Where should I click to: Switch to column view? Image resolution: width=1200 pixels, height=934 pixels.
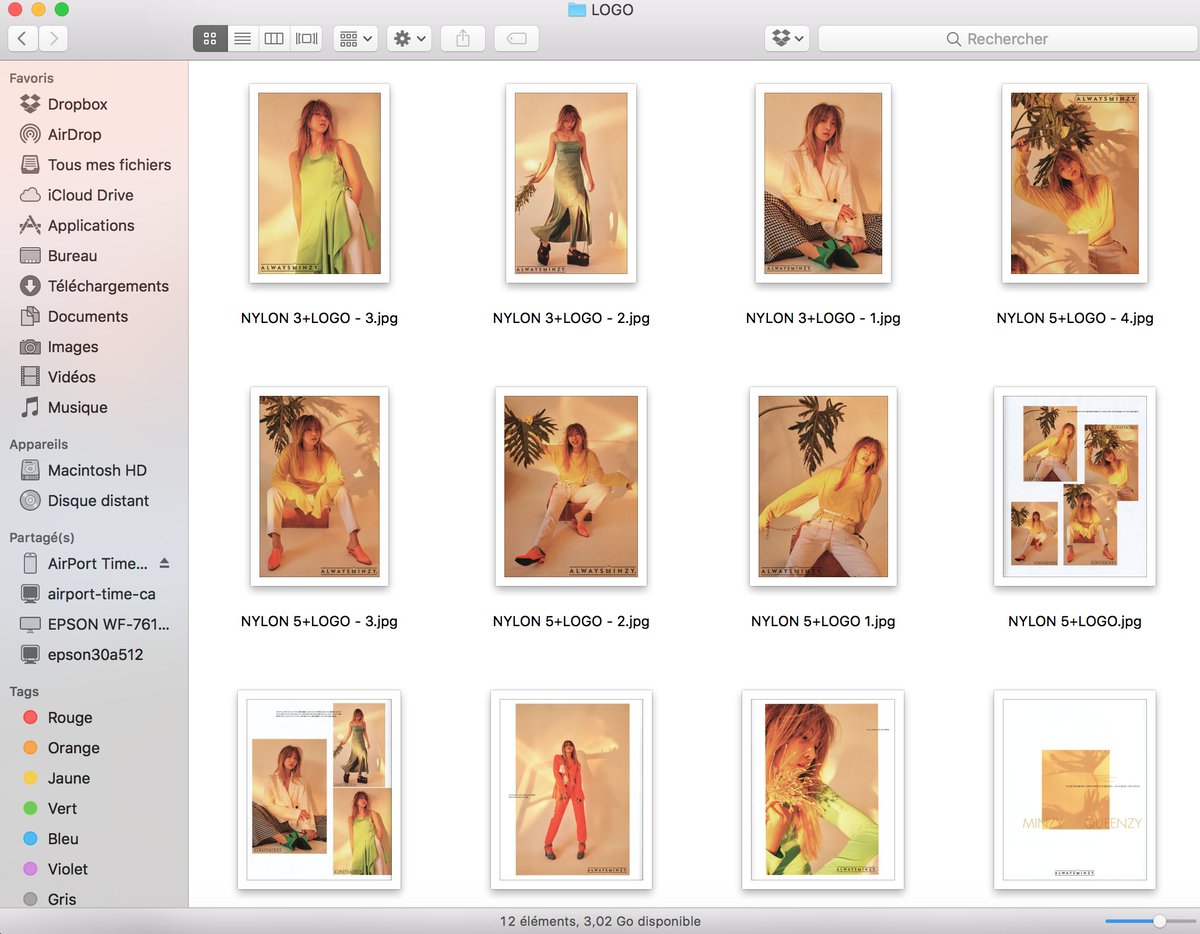click(273, 39)
